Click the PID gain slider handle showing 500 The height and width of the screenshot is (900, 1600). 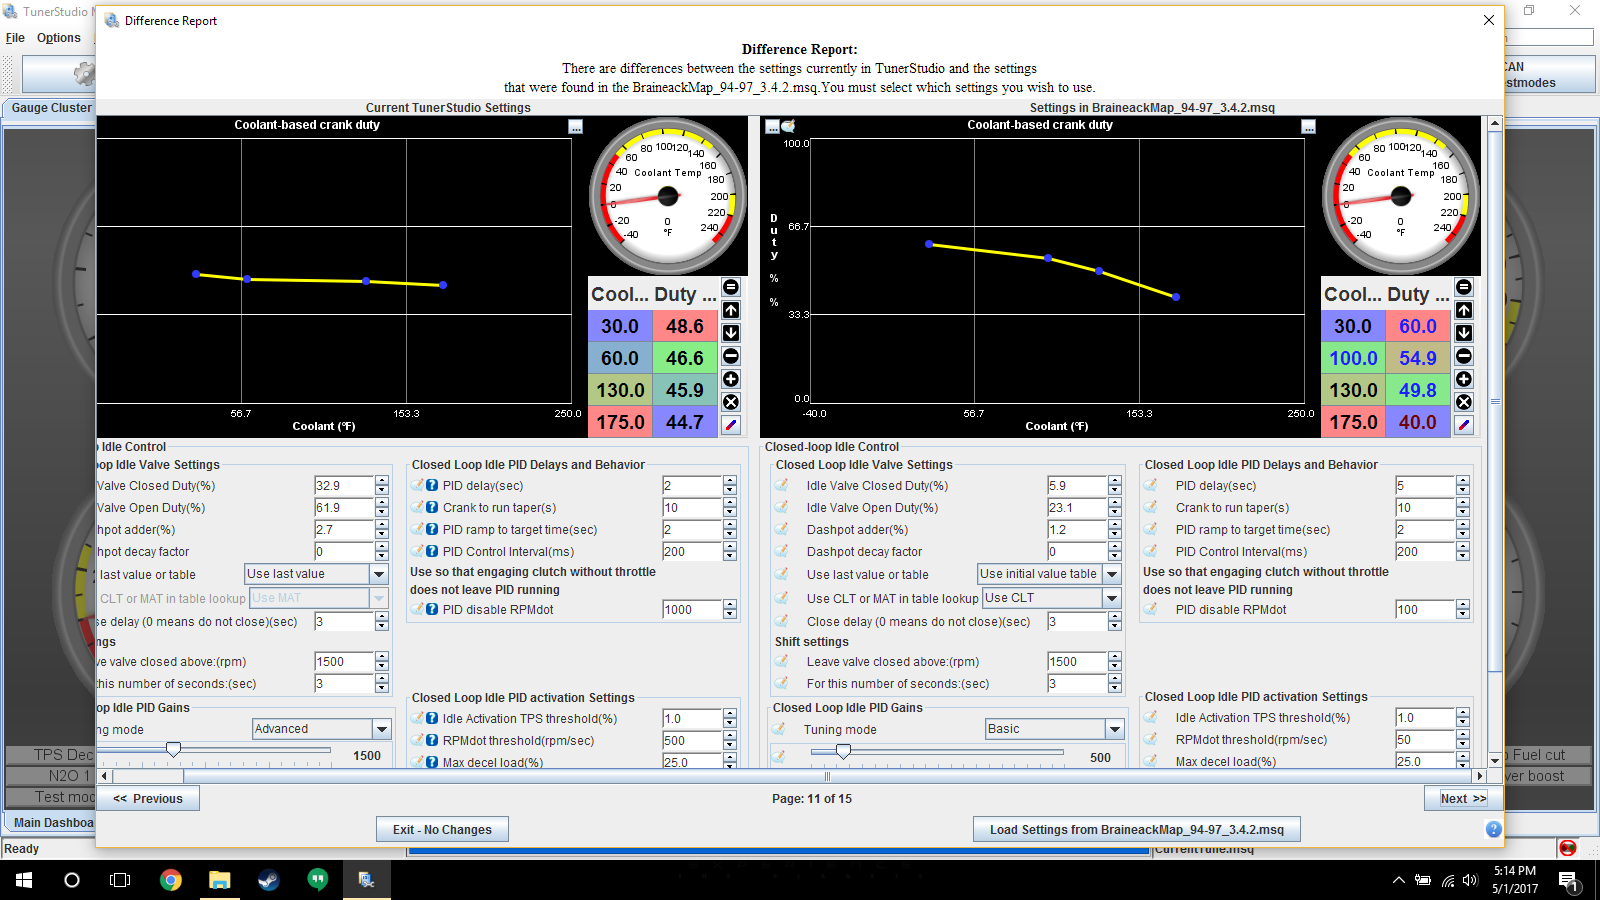coord(843,751)
